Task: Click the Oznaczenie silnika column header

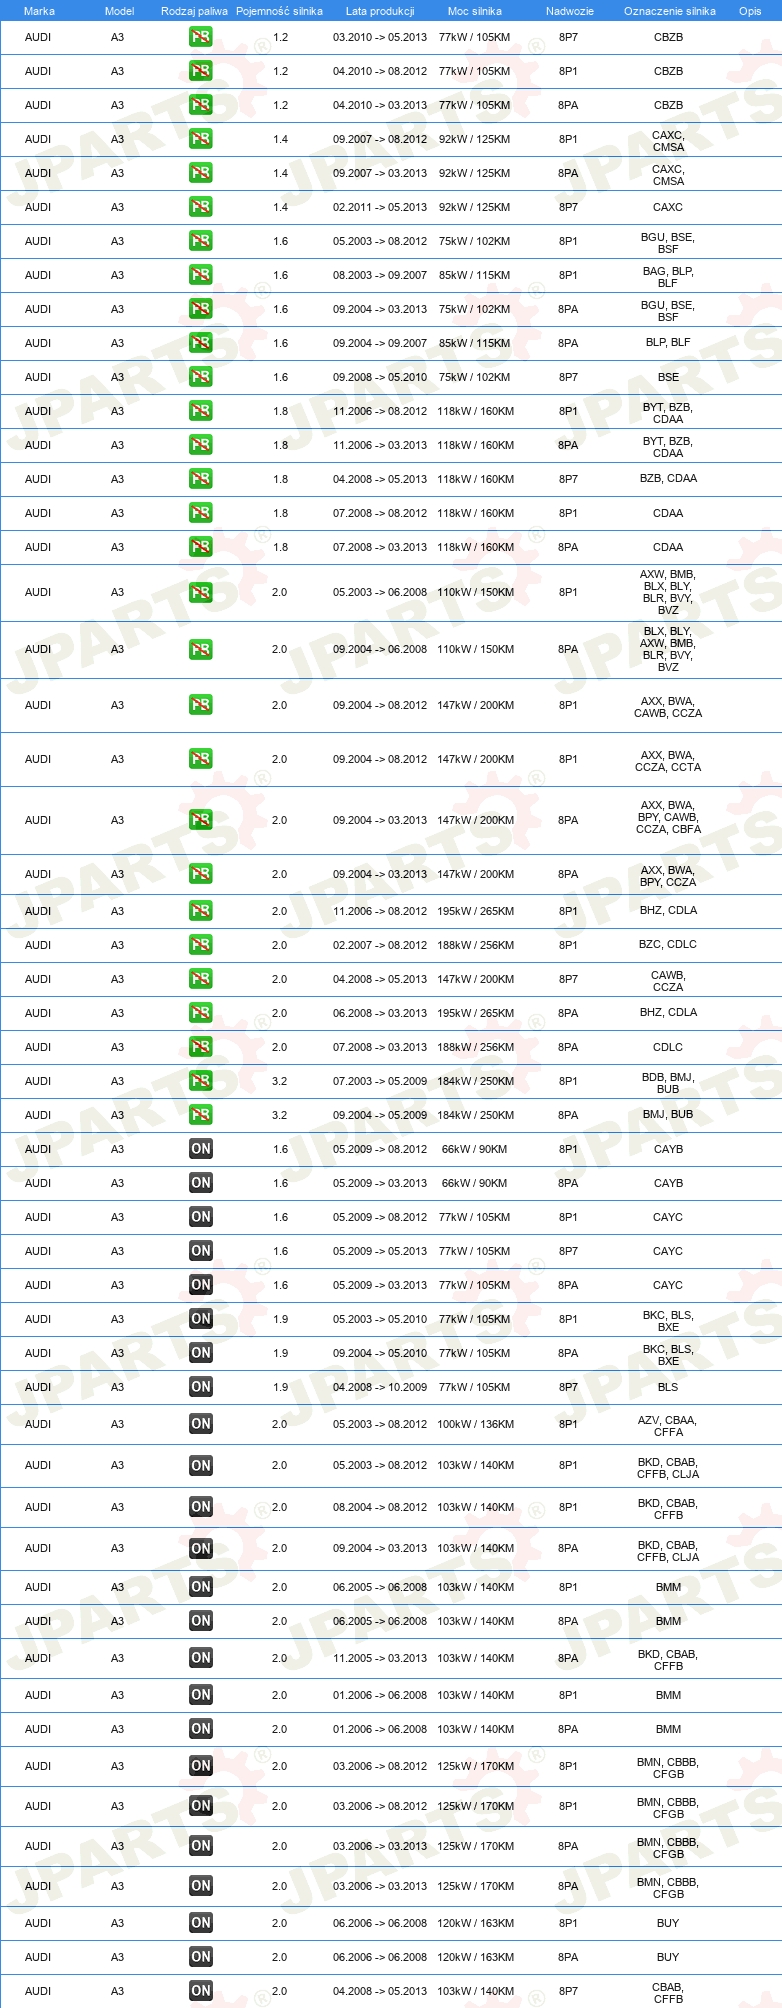Action: 670,11
